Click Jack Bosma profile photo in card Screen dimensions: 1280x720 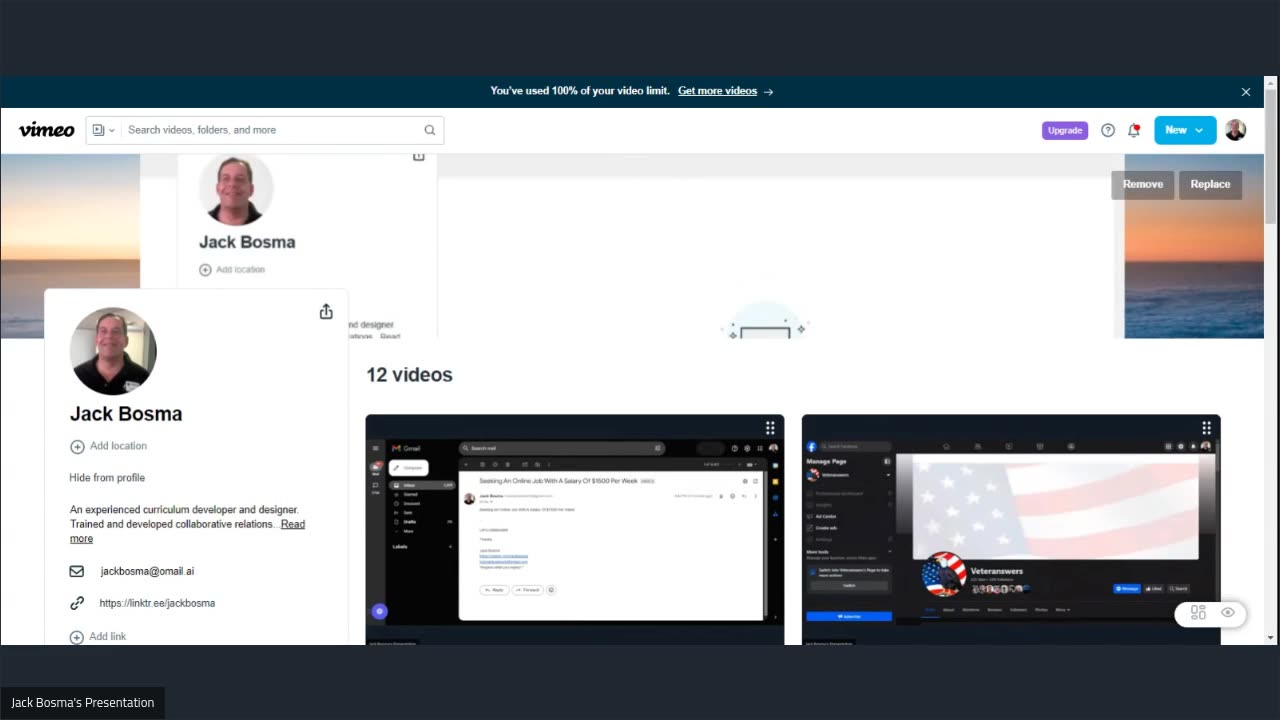[113, 351]
